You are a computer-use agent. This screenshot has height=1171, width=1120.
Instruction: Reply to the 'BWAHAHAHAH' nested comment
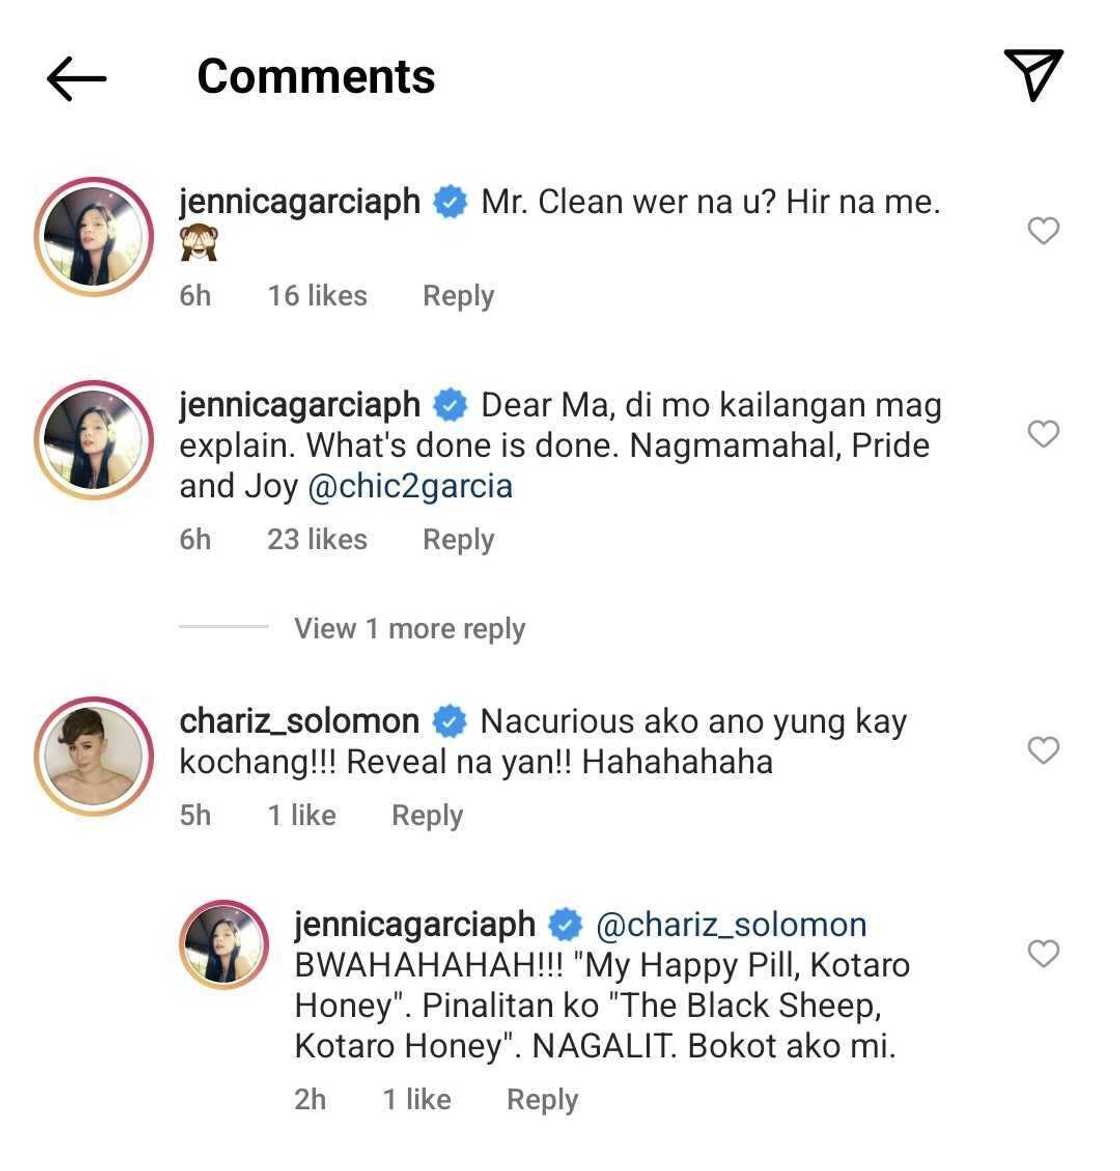[x=542, y=1100]
